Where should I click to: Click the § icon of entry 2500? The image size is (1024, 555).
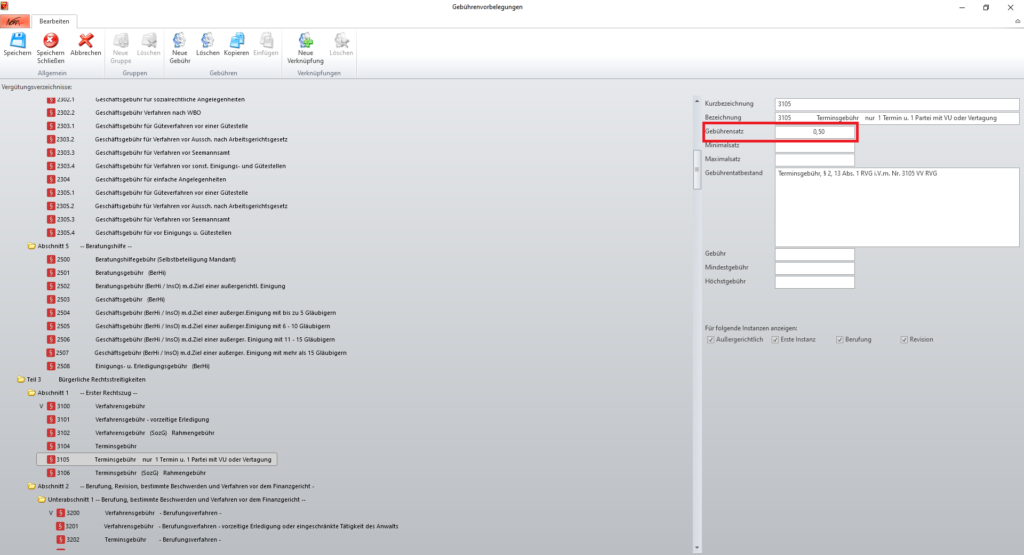coord(51,259)
